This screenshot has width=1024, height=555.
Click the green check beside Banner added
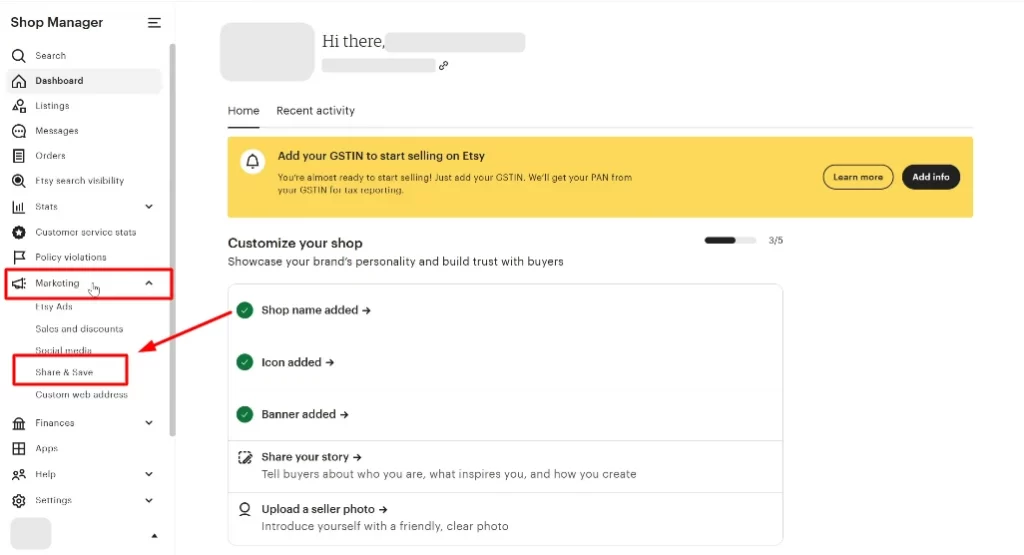click(245, 415)
